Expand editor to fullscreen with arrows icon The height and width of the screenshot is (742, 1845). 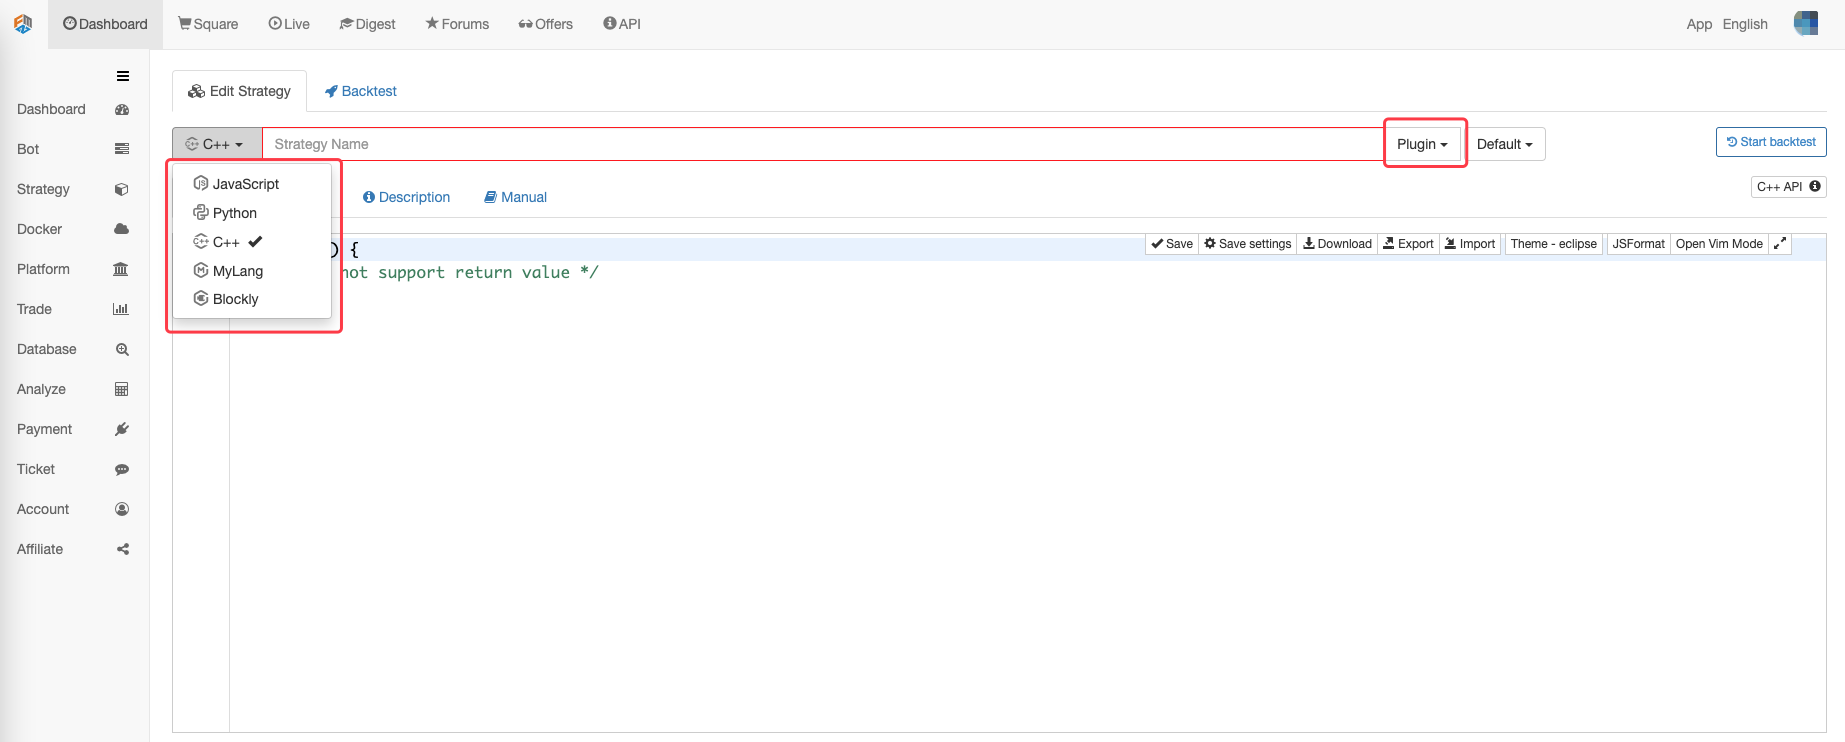(1780, 244)
